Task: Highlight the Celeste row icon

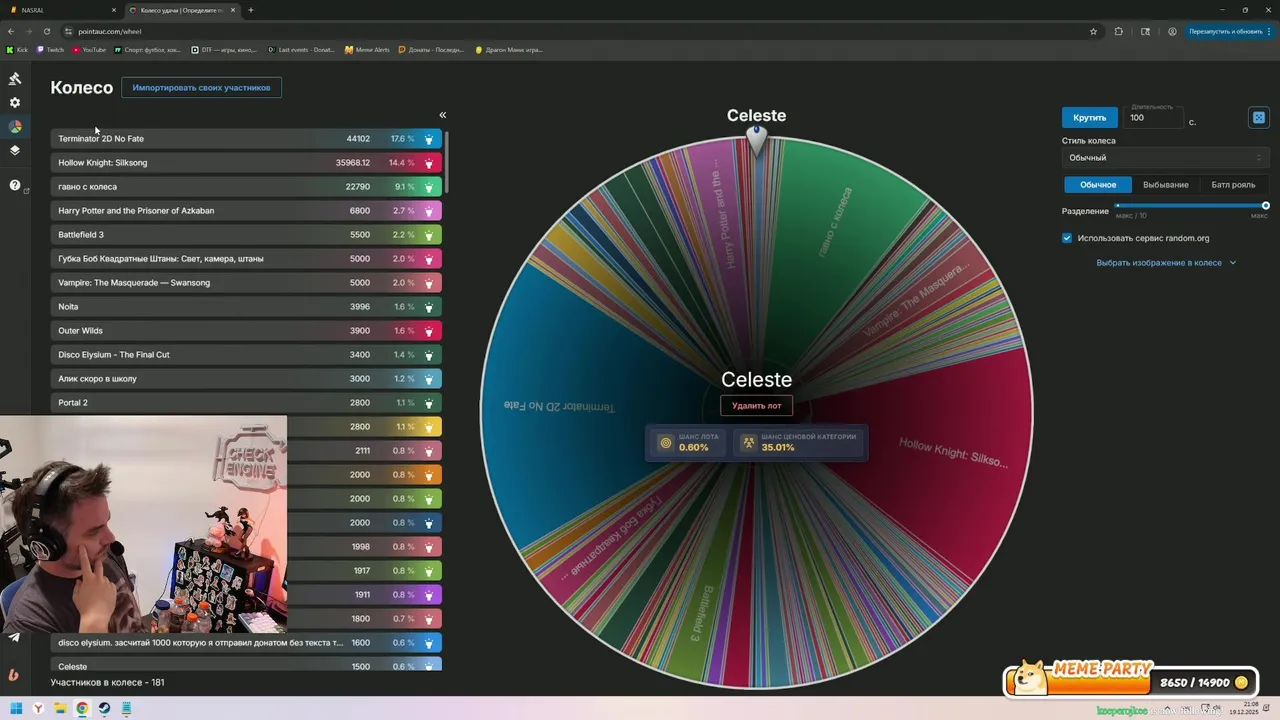Action: 429,666
